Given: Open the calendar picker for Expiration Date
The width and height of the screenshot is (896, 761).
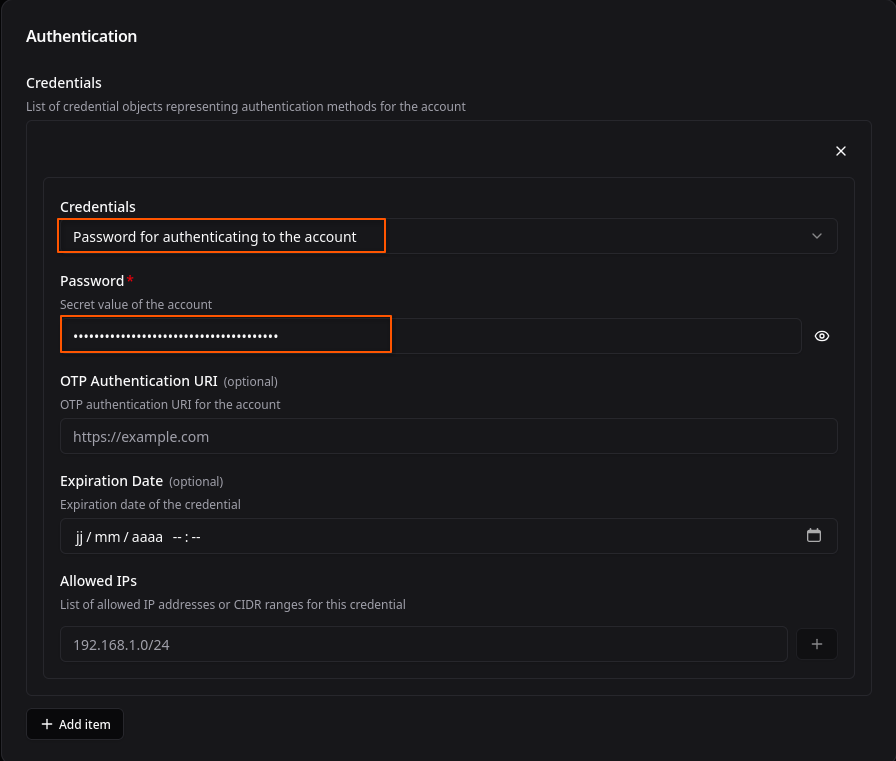Looking at the screenshot, I should pos(814,536).
